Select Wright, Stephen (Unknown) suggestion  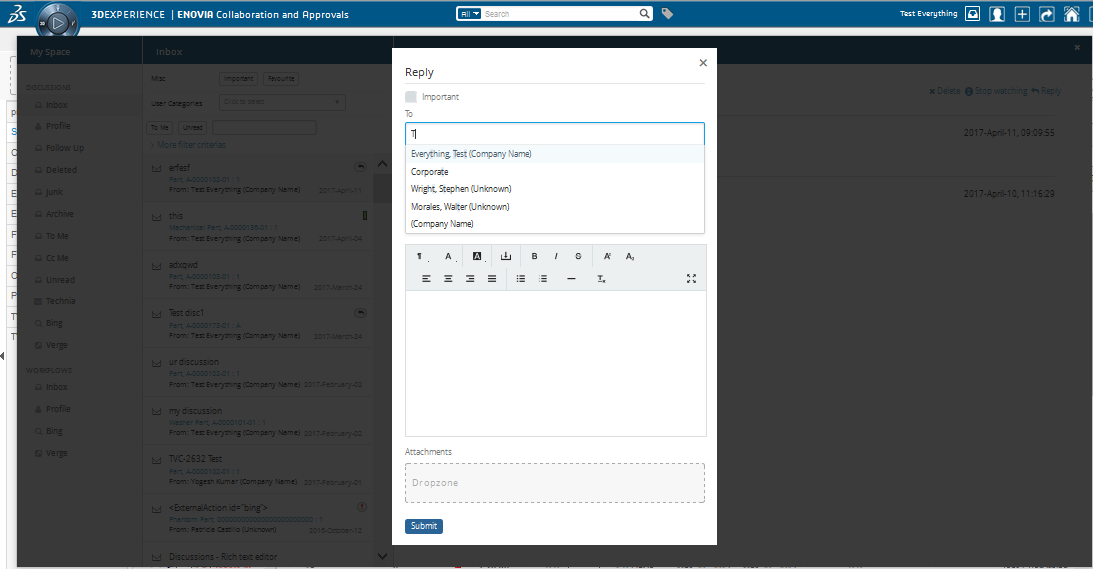(x=461, y=189)
